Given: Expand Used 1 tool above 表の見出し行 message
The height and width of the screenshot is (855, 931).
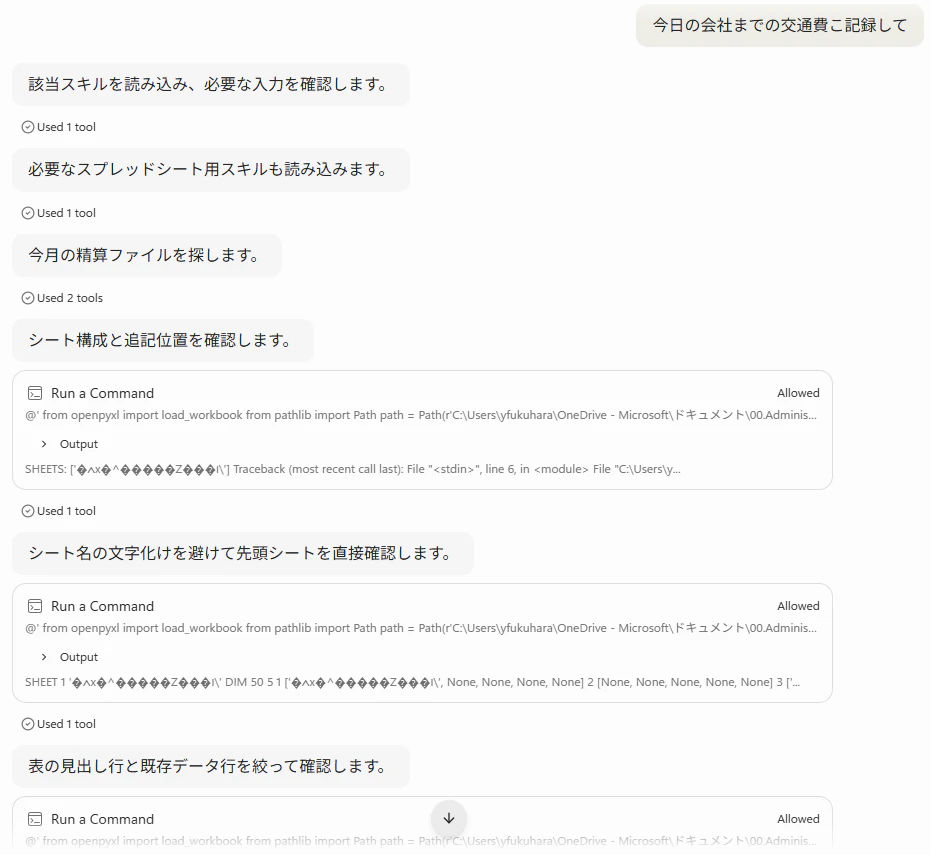Looking at the screenshot, I should pyautogui.click(x=59, y=724).
